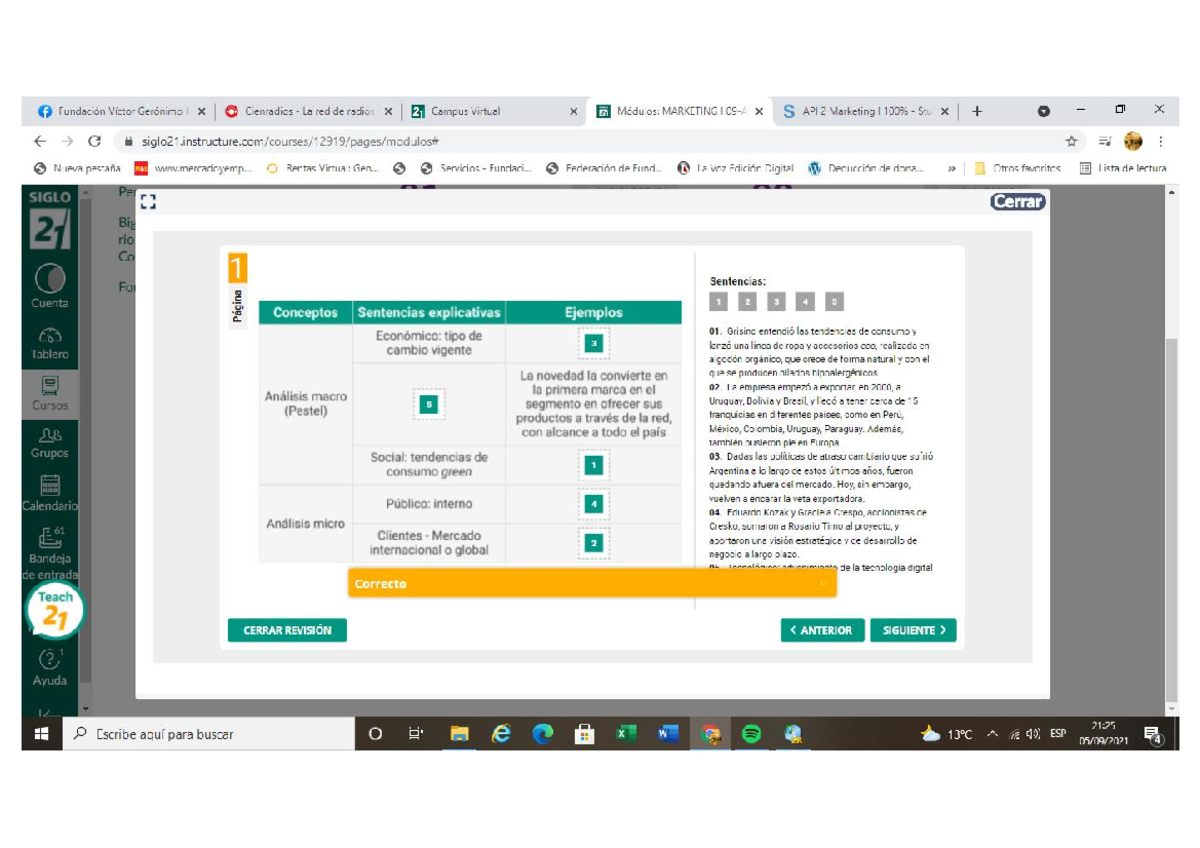Open the Lista de lectura reading list

(x=1123, y=168)
